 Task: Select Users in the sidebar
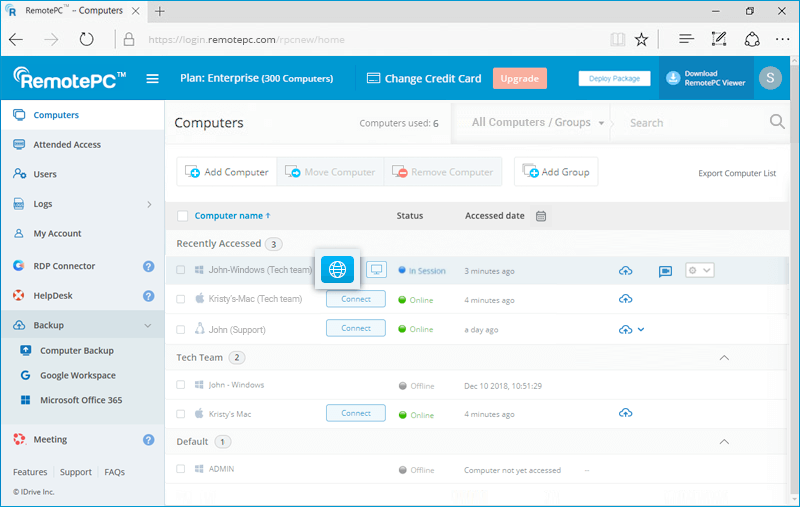tap(45, 174)
